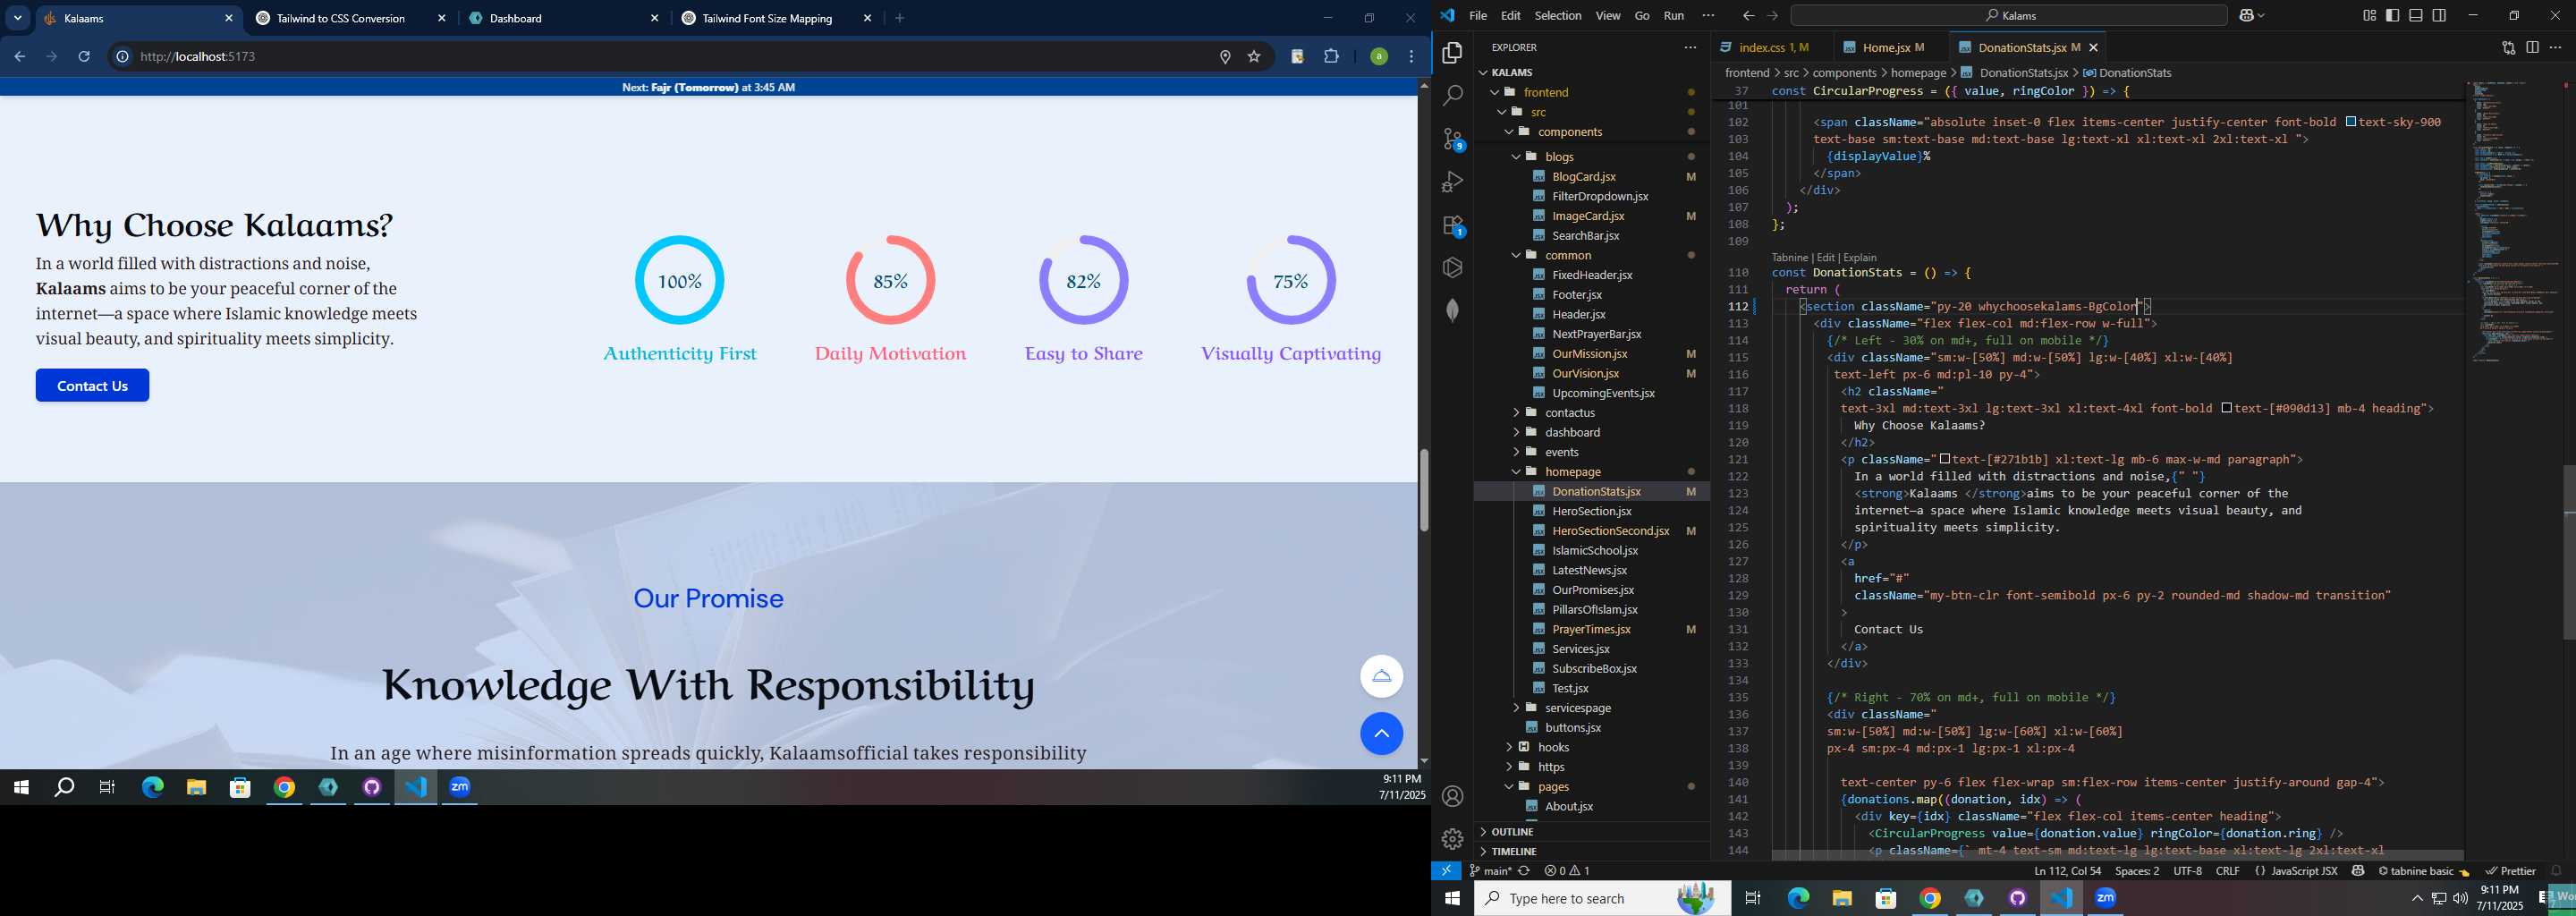Switch to Tailwind to CSS Conversion Chrome tab

point(351,18)
